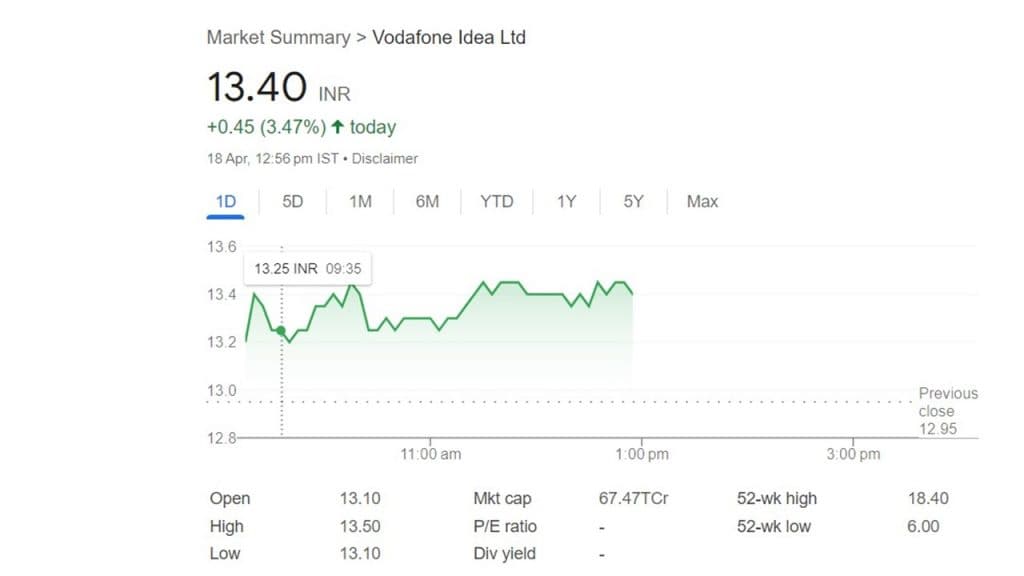Click the Previous close 12.95 label

(x=947, y=411)
